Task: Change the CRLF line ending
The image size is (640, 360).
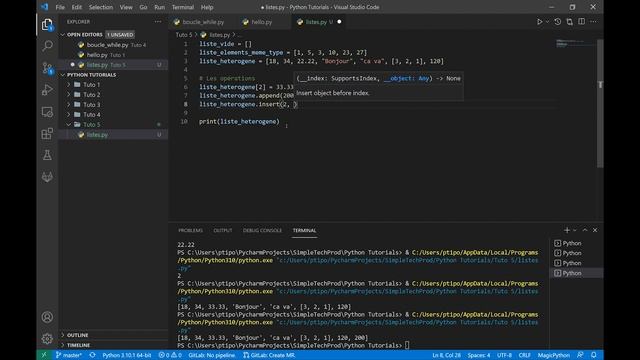Action: [x=524, y=355]
